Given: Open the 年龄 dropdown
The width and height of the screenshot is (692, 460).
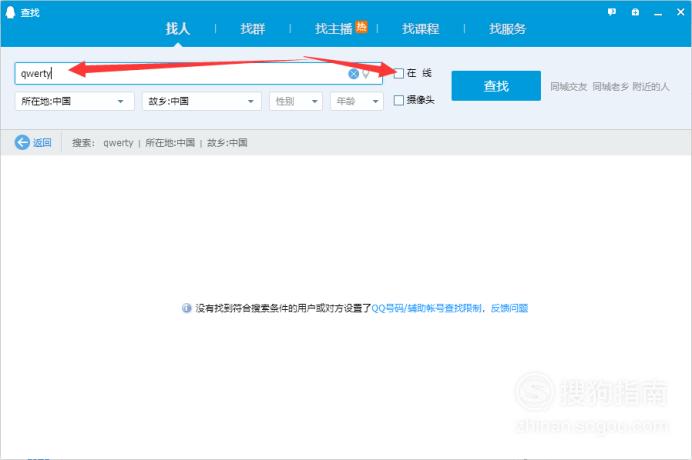Looking at the screenshot, I should 357,101.
